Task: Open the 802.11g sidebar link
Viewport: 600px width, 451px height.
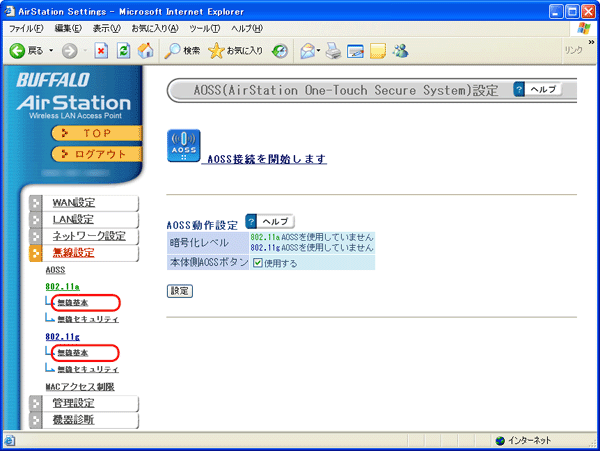Action: (x=62, y=337)
